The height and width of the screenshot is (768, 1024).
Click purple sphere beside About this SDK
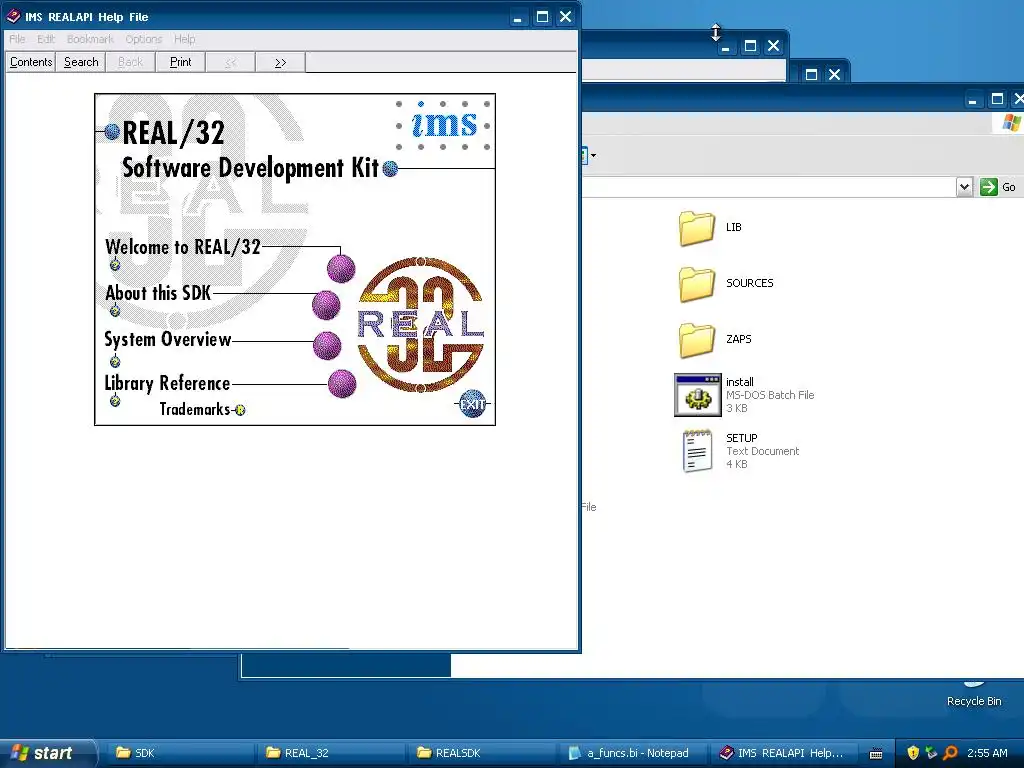click(326, 305)
